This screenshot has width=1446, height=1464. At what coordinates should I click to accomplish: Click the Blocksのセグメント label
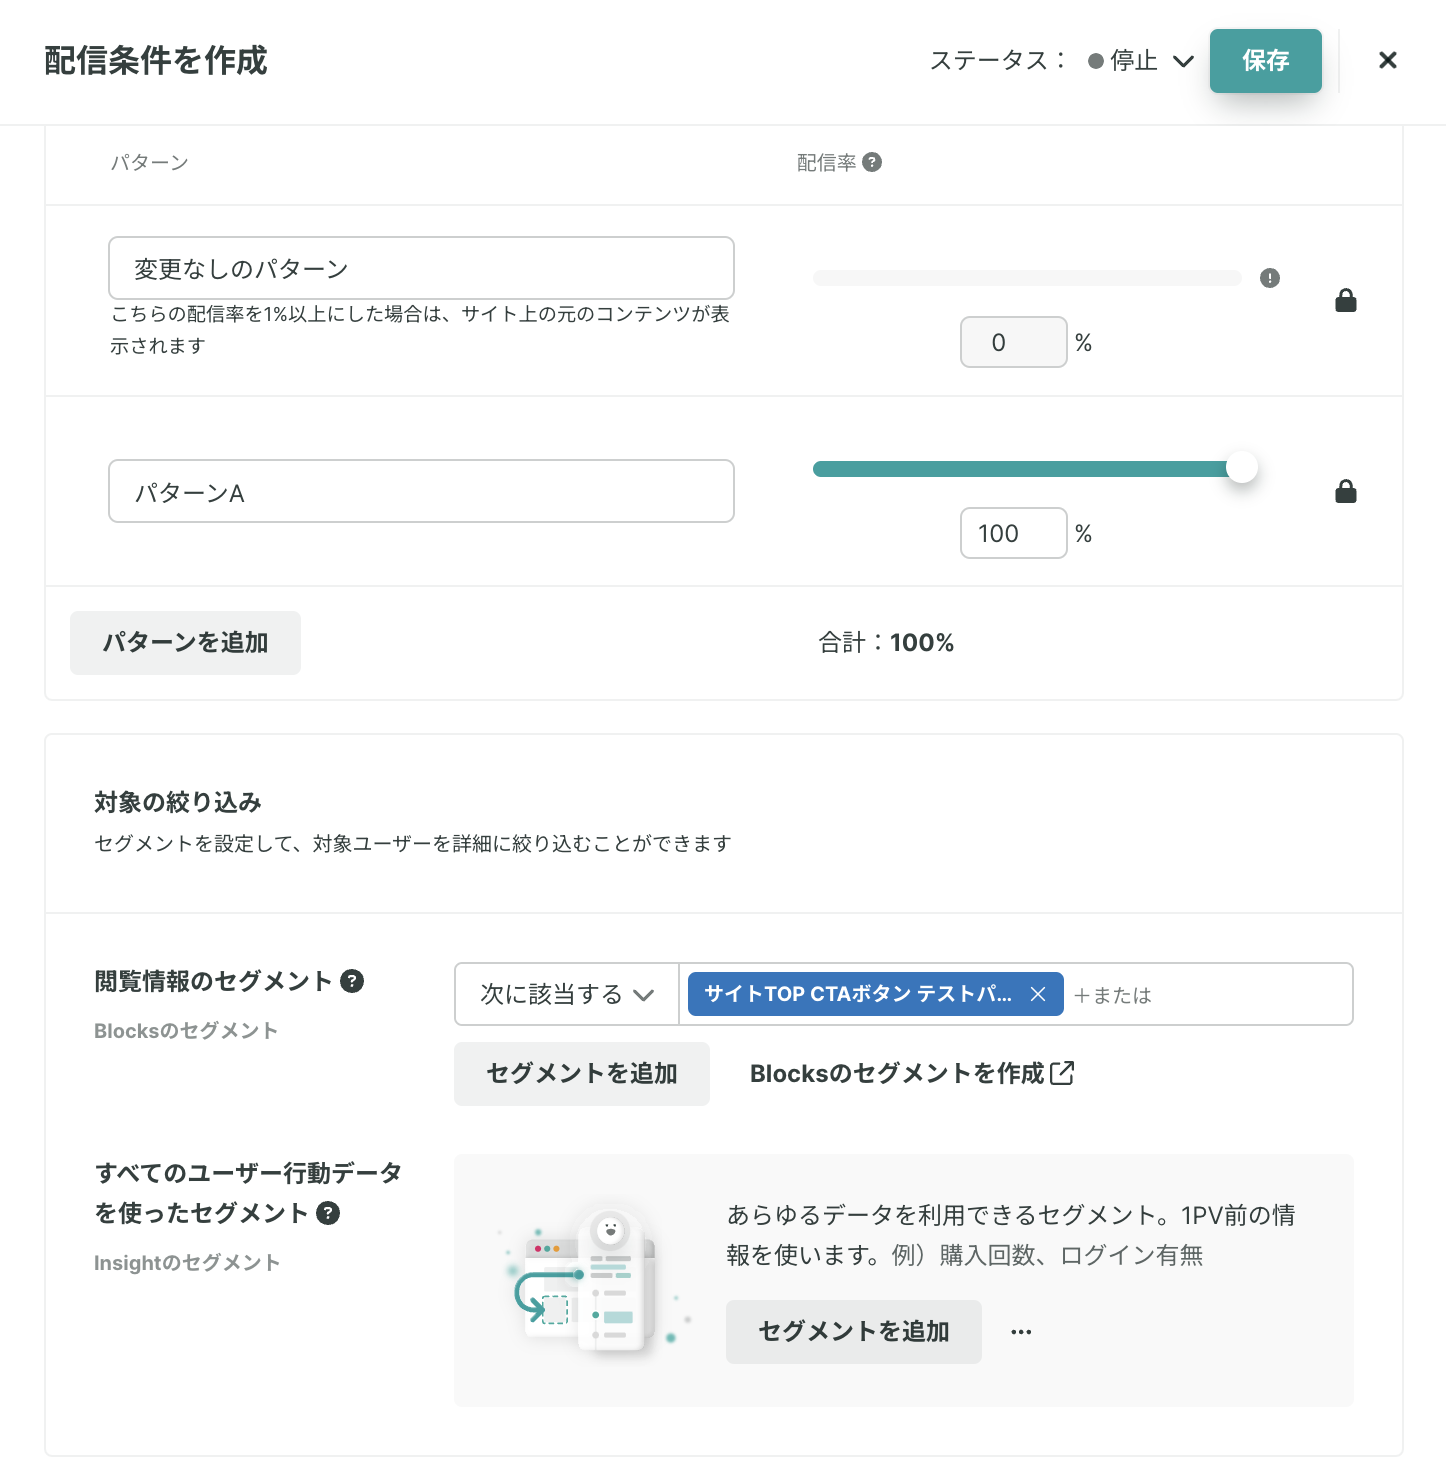coord(186,1031)
